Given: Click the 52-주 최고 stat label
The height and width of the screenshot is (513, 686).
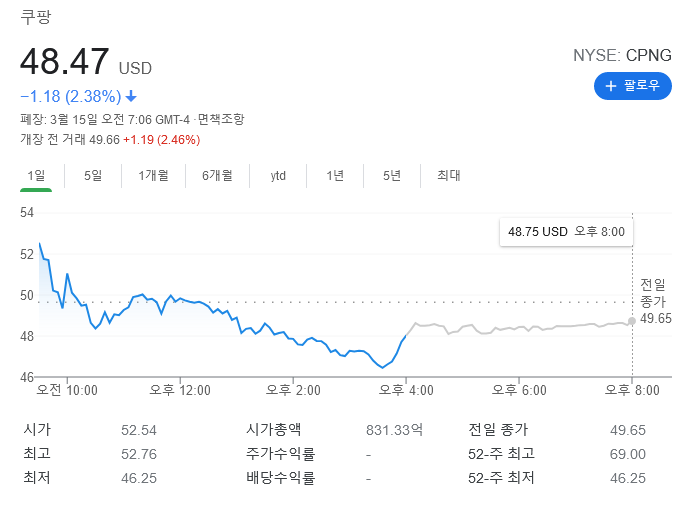Looking at the screenshot, I should [x=501, y=454].
